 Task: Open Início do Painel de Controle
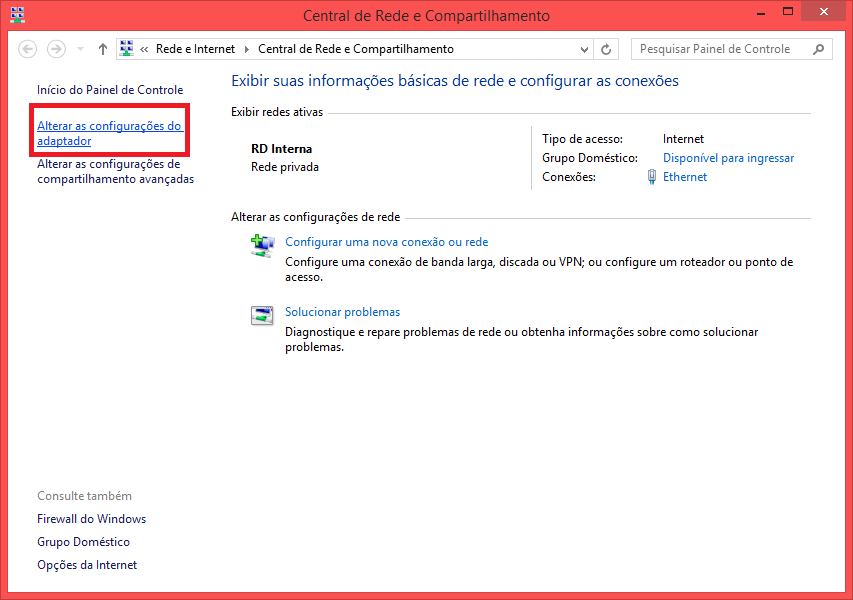[110, 90]
